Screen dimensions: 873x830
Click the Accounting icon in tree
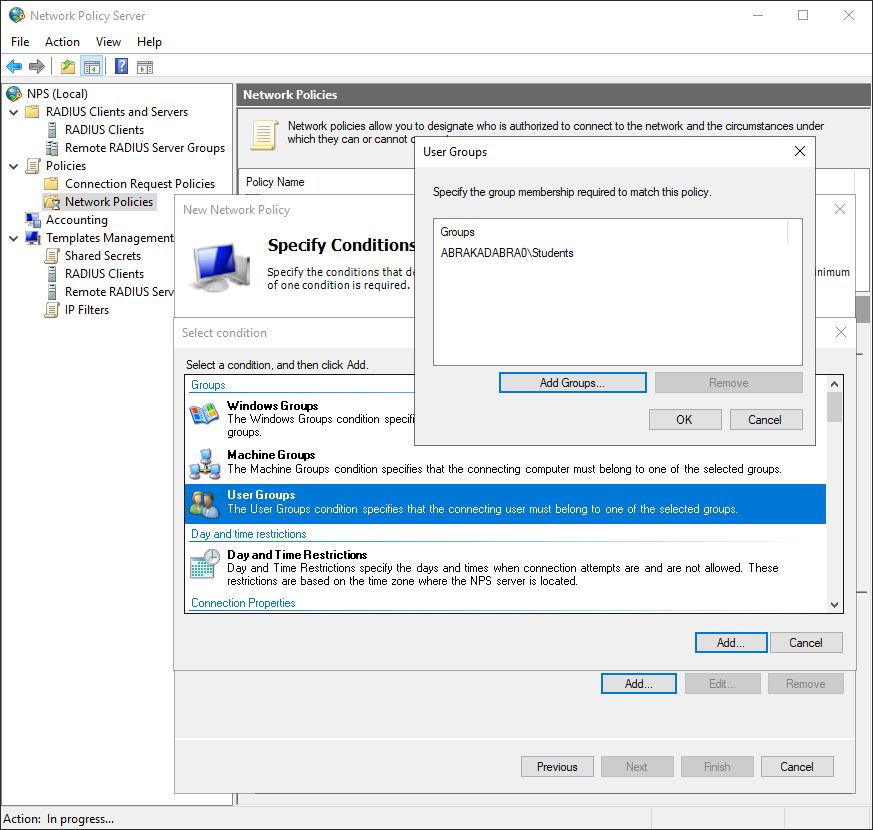[x=33, y=219]
